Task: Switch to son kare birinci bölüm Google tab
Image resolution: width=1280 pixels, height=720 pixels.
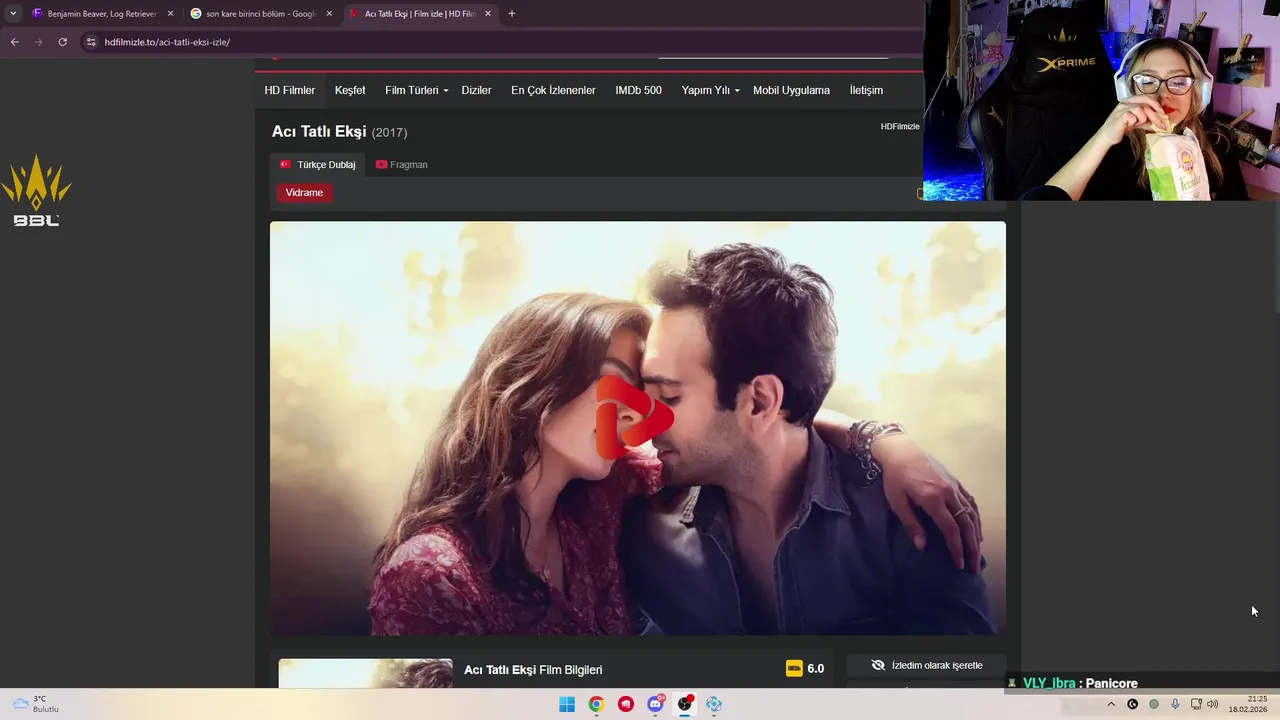Action: coord(261,14)
